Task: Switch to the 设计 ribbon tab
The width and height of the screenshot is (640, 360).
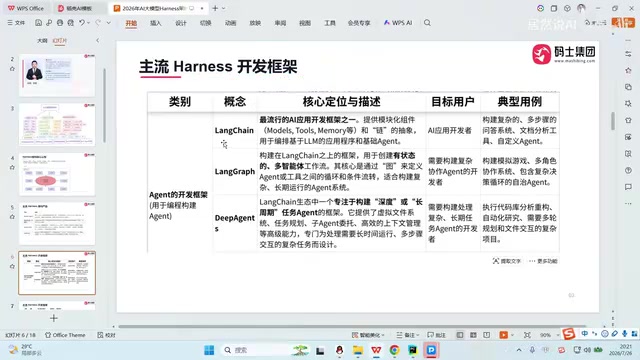Action: click(181, 23)
